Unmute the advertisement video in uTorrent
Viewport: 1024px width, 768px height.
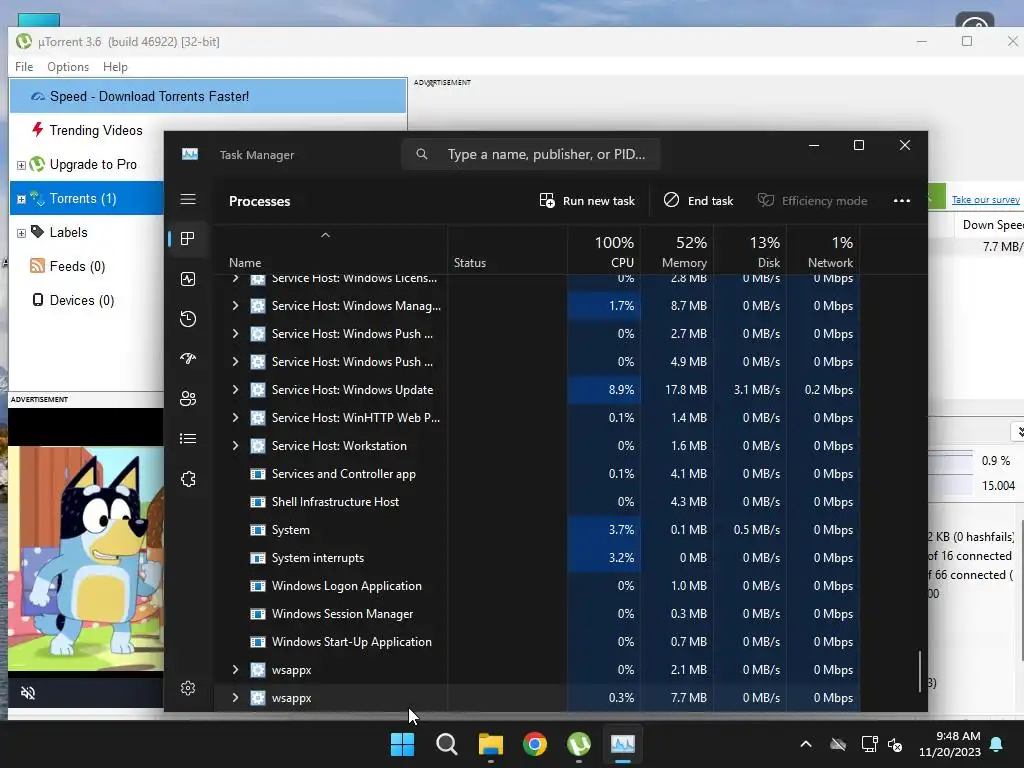[x=27, y=693]
